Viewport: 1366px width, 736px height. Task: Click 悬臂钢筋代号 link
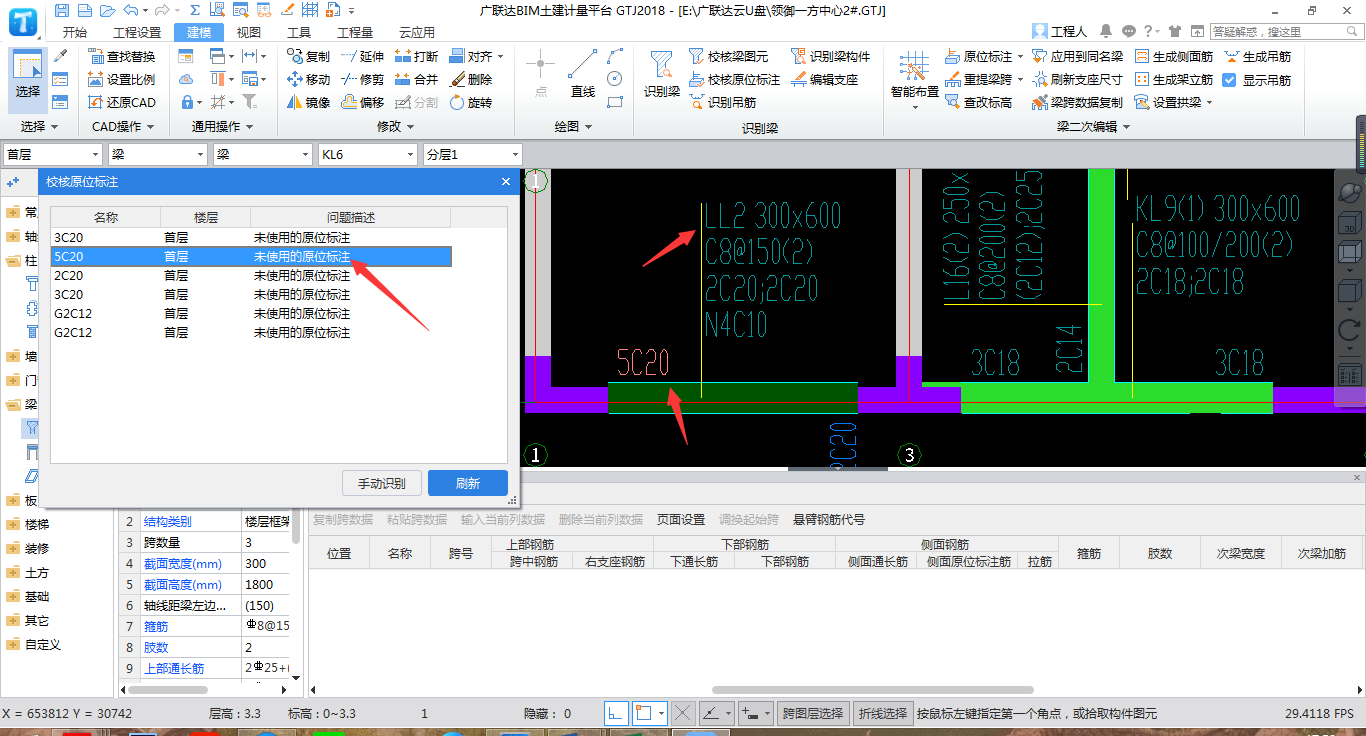tap(829, 519)
